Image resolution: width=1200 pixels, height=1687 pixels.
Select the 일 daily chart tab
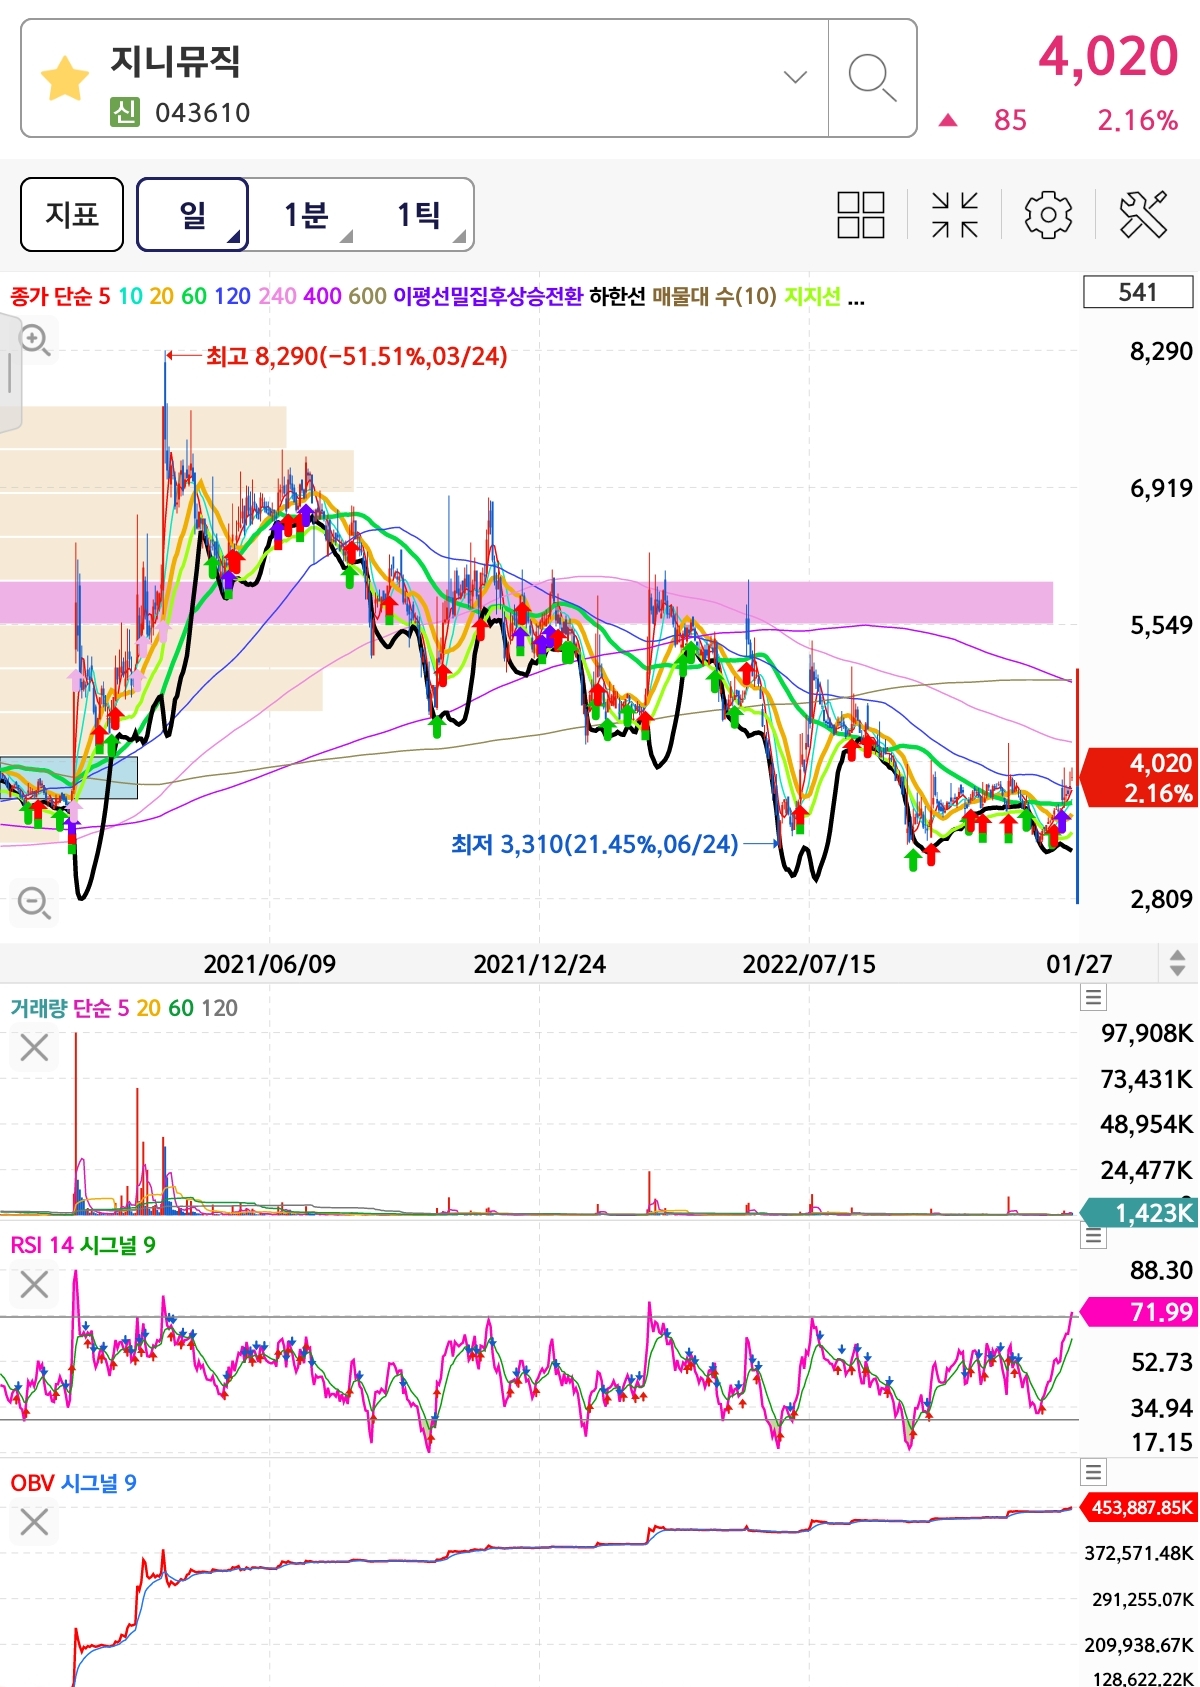pyautogui.click(x=192, y=214)
